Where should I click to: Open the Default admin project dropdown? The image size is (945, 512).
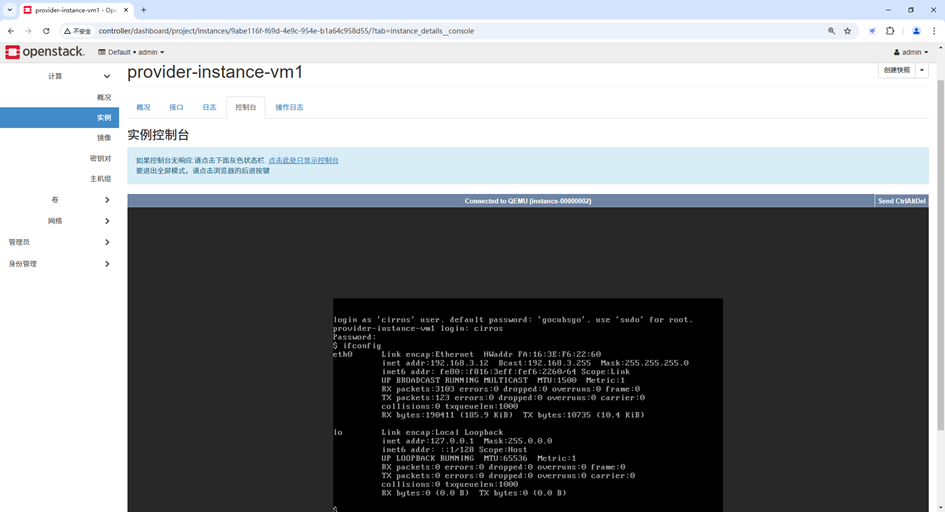131,52
